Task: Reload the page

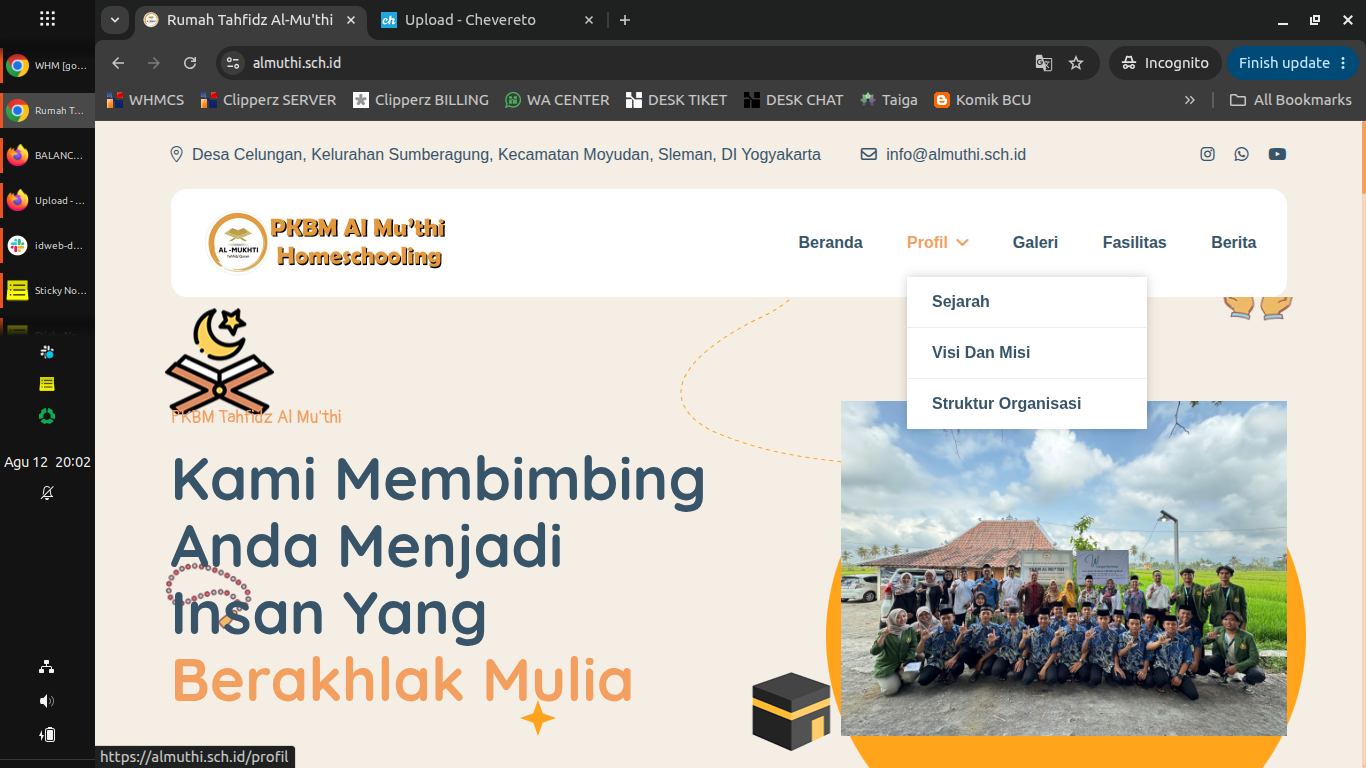Action: 190,63
